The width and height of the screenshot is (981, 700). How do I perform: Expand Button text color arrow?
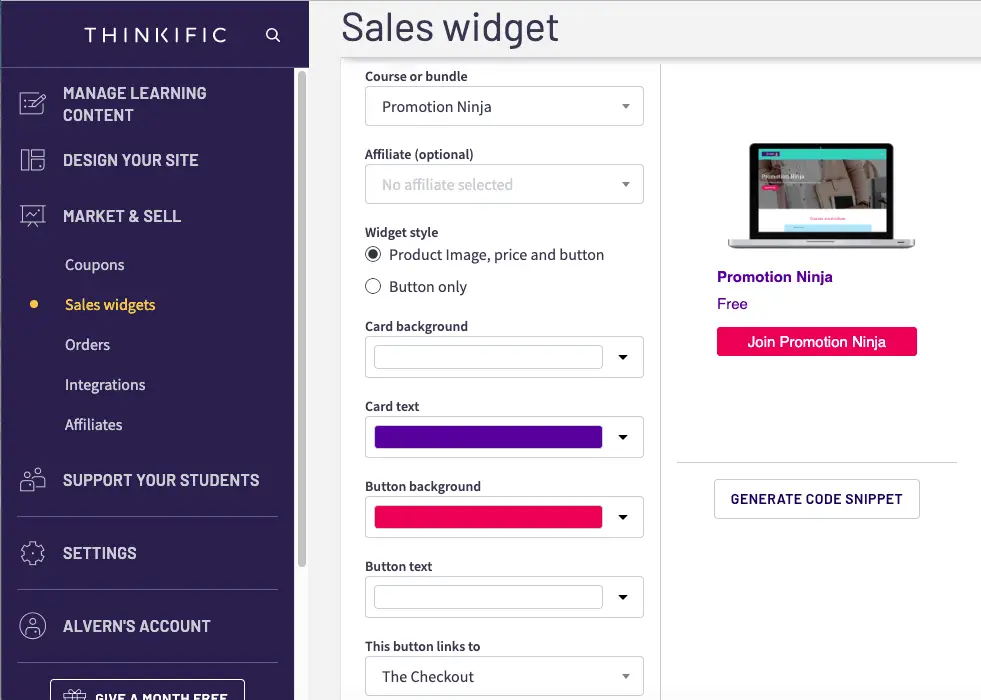tap(623, 597)
